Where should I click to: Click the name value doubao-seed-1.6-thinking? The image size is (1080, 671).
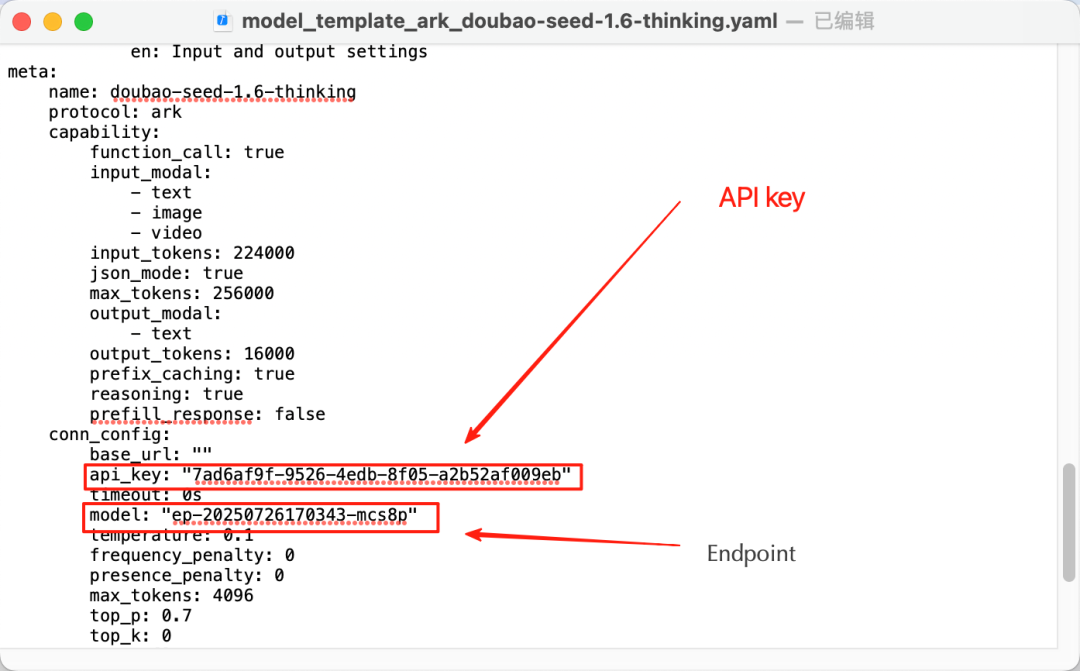click(233, 92)
